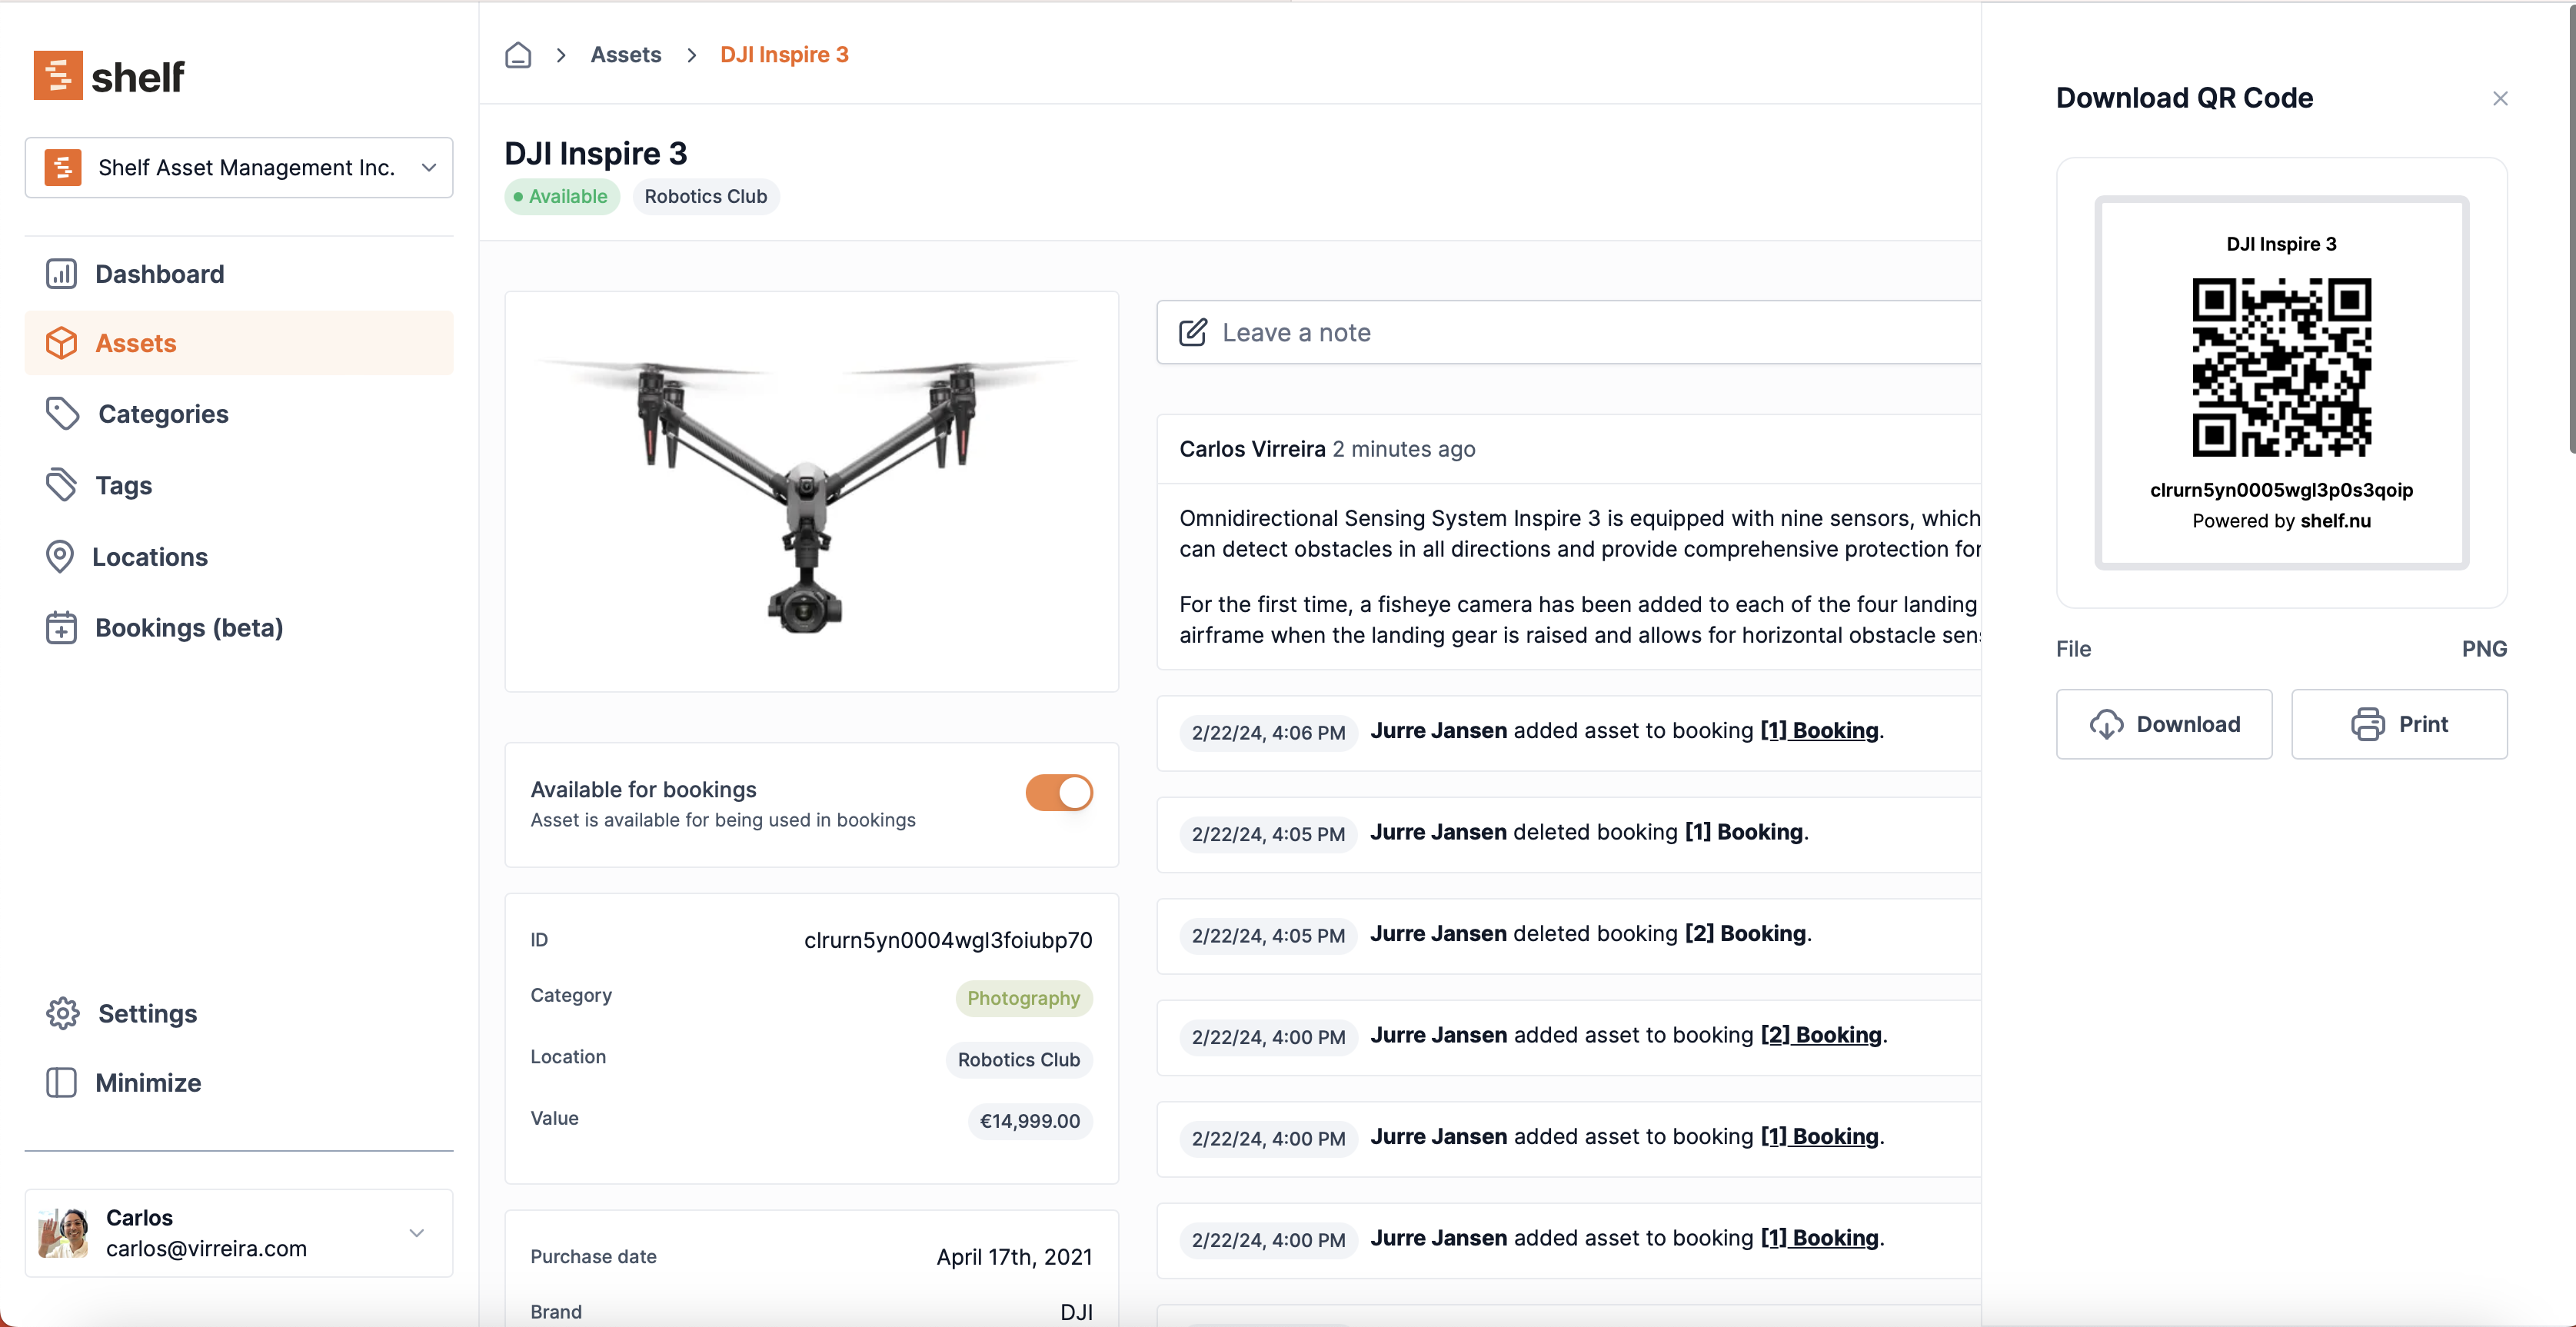The width and height of the screenshot is (2576, 1327).
Task: Download the QR code image
Action: coord(2164,723)
